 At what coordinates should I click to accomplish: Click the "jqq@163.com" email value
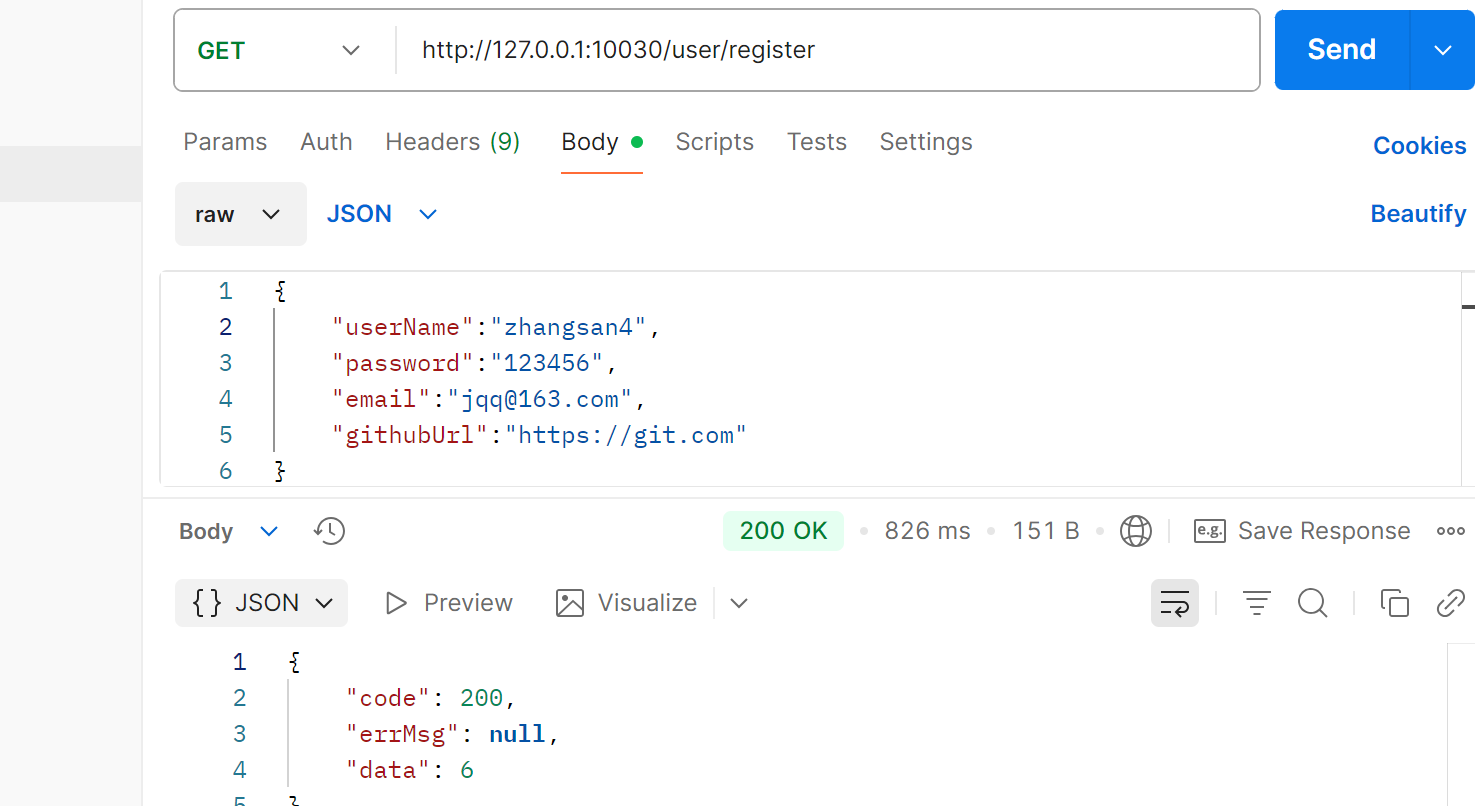click(540, 399)
